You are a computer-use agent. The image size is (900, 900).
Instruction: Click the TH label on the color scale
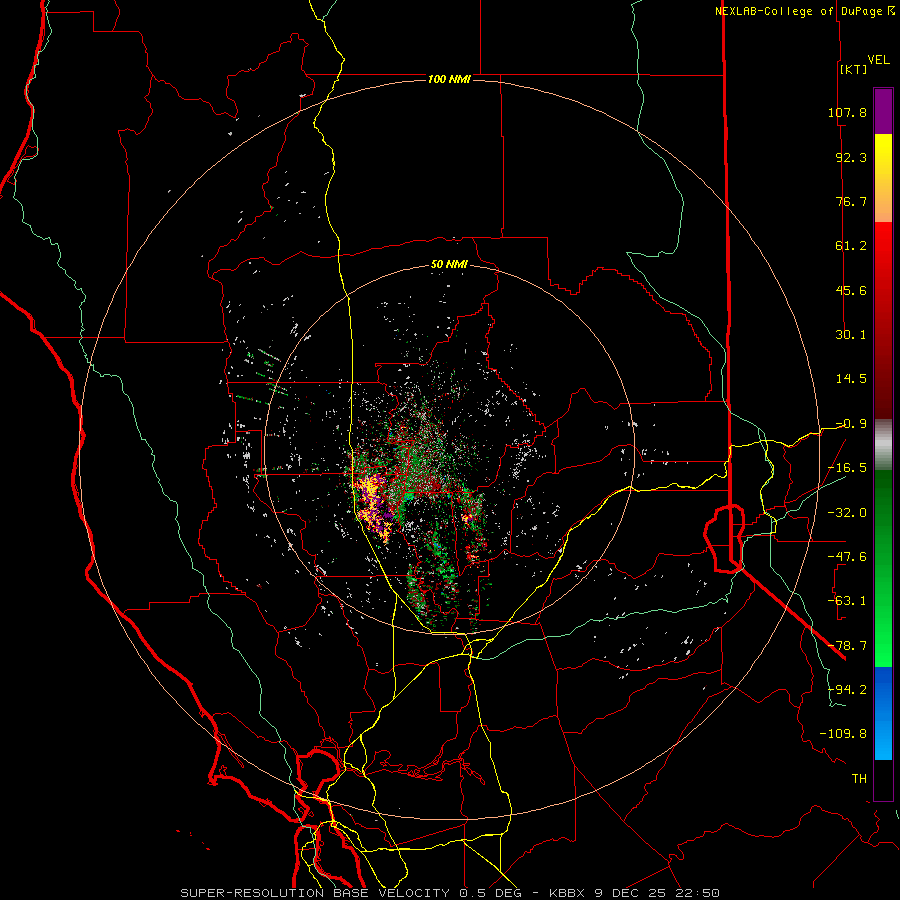click(859, 779)
